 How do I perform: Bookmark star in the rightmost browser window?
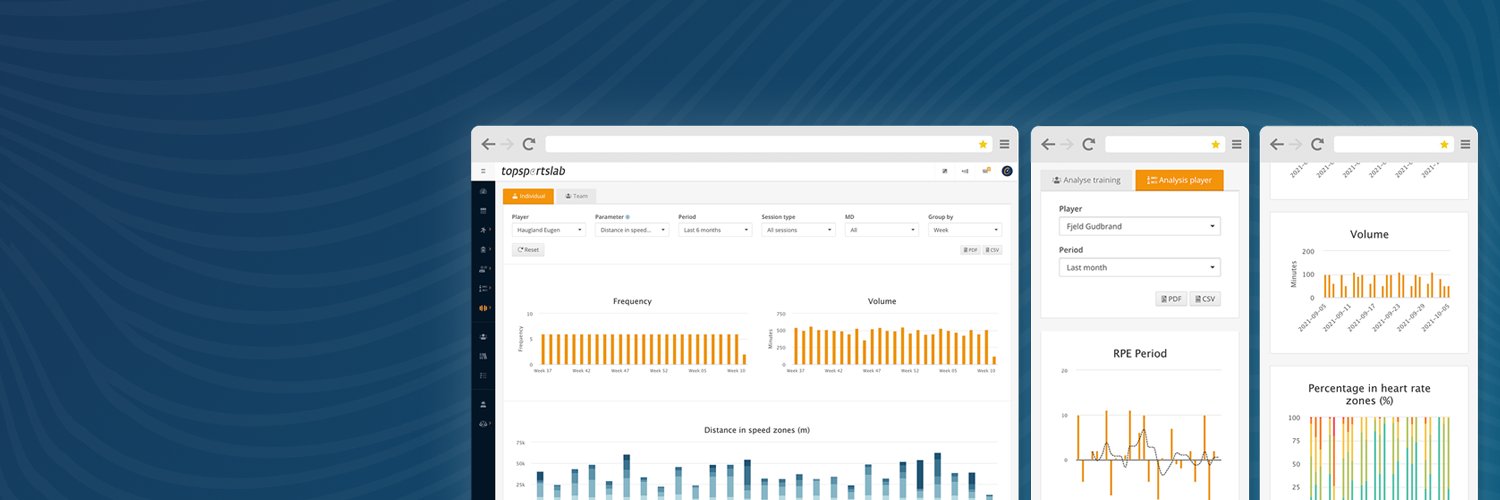(1444, 144)
